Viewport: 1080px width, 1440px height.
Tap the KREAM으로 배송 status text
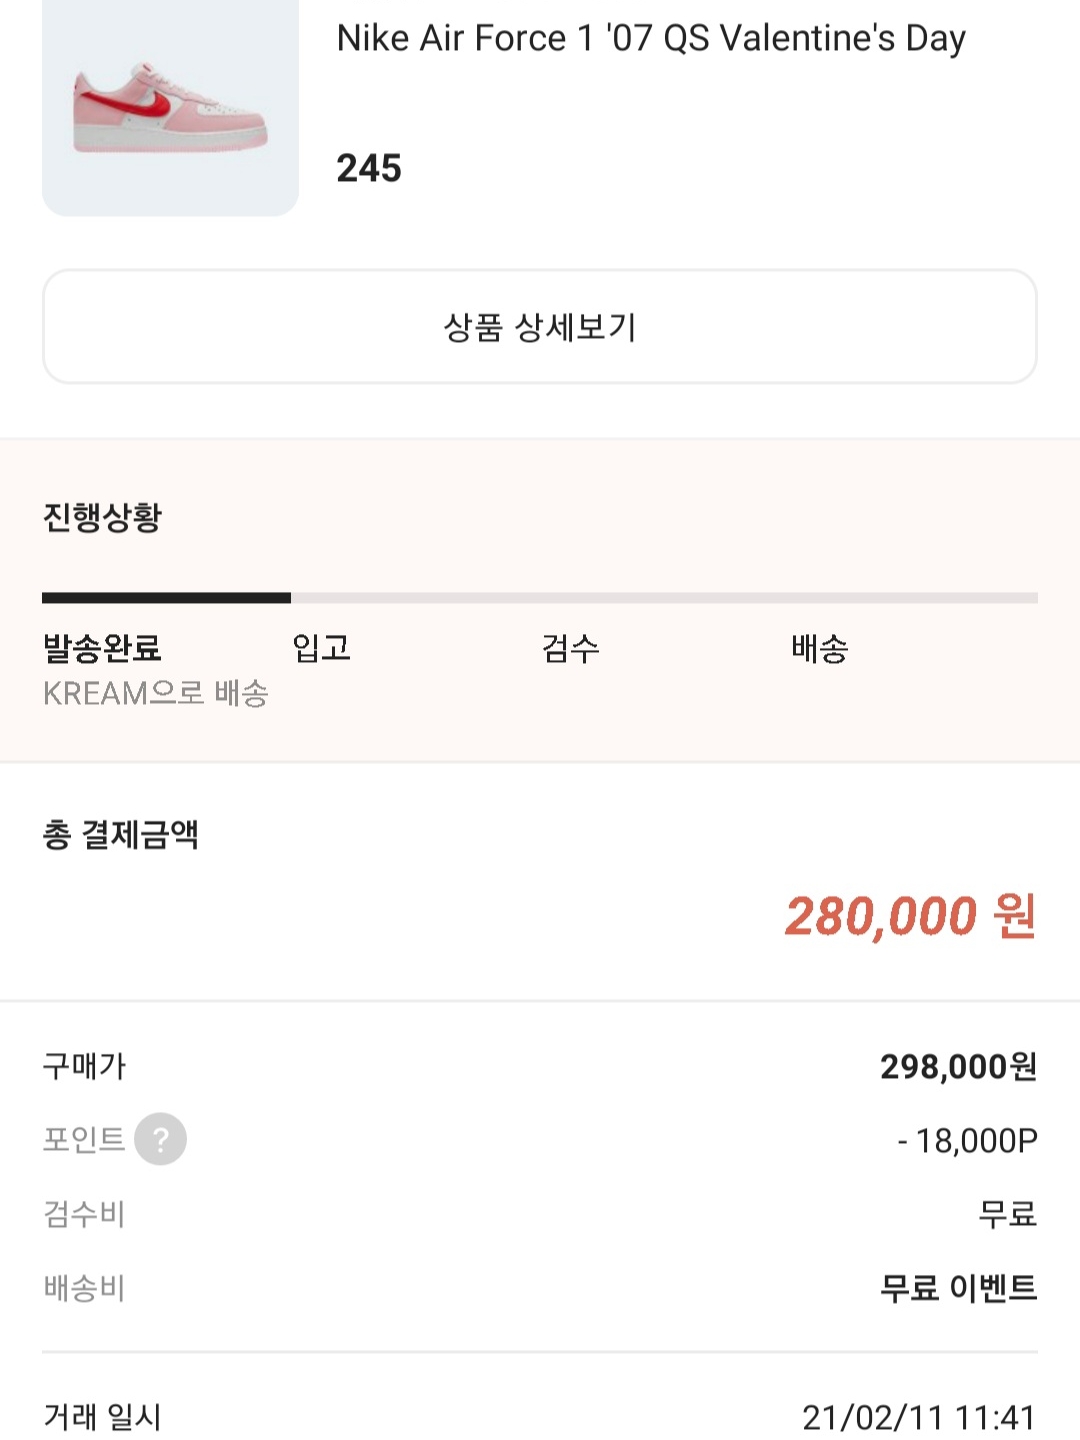[155, 693]
